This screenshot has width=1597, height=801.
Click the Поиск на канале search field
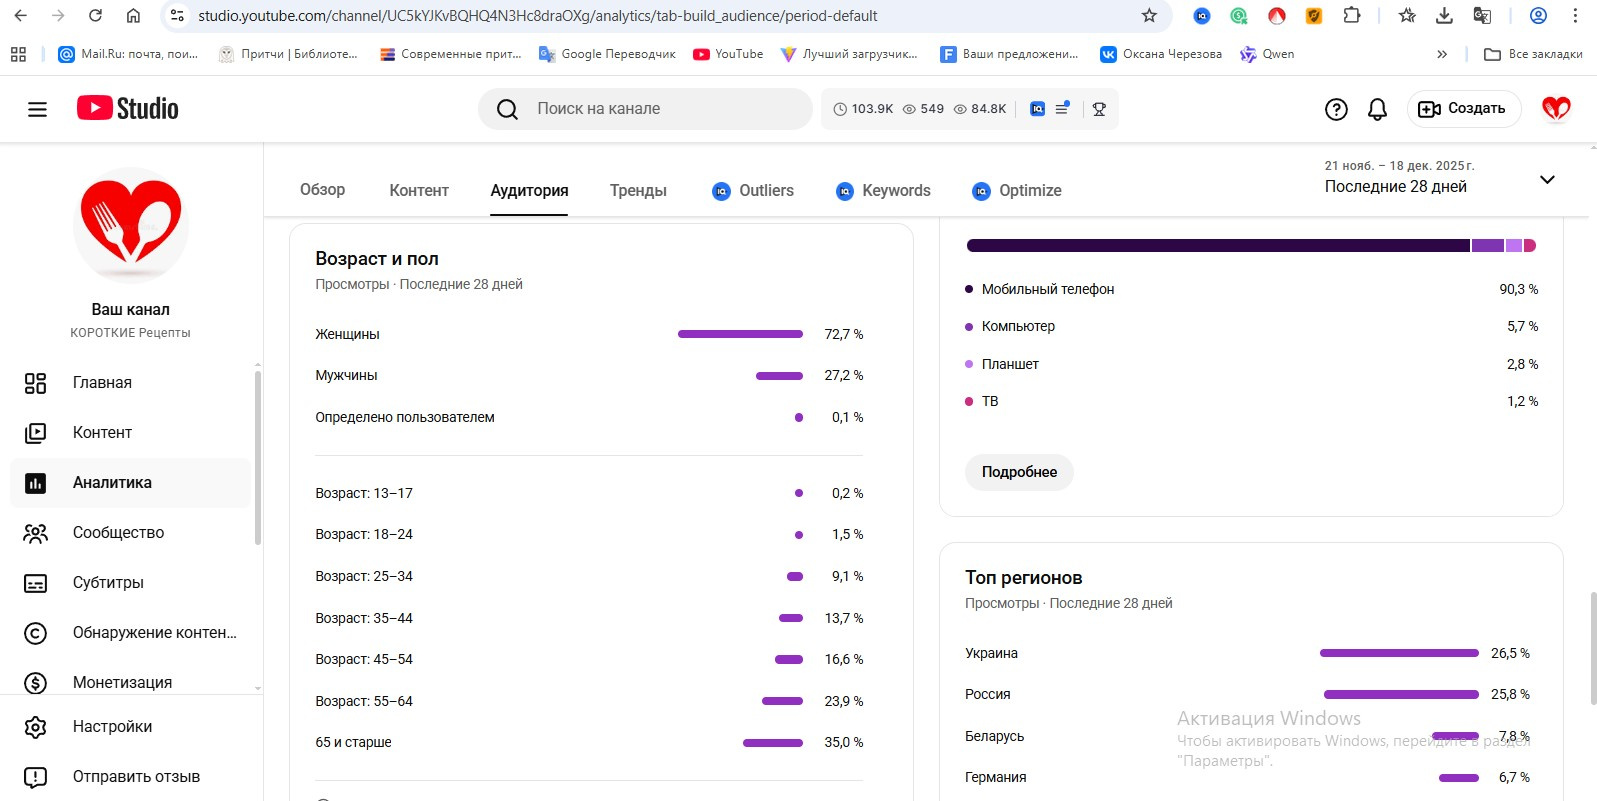point(660,109)
